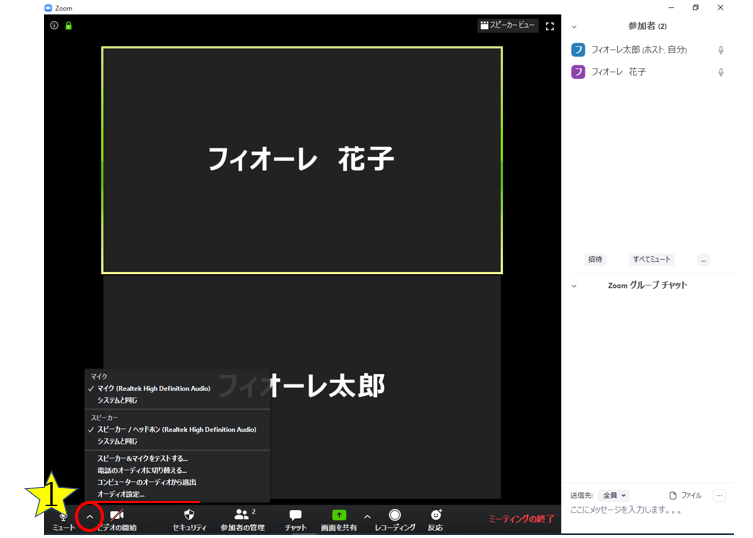Open 送信先 全員 recipient dropdown
753x538 pixels.
(x=614, y=495)
